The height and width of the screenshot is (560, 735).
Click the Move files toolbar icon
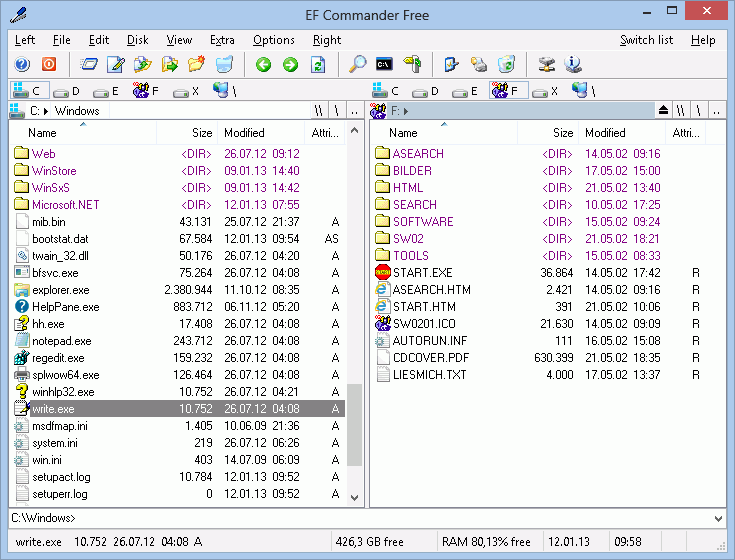point(170,64)
